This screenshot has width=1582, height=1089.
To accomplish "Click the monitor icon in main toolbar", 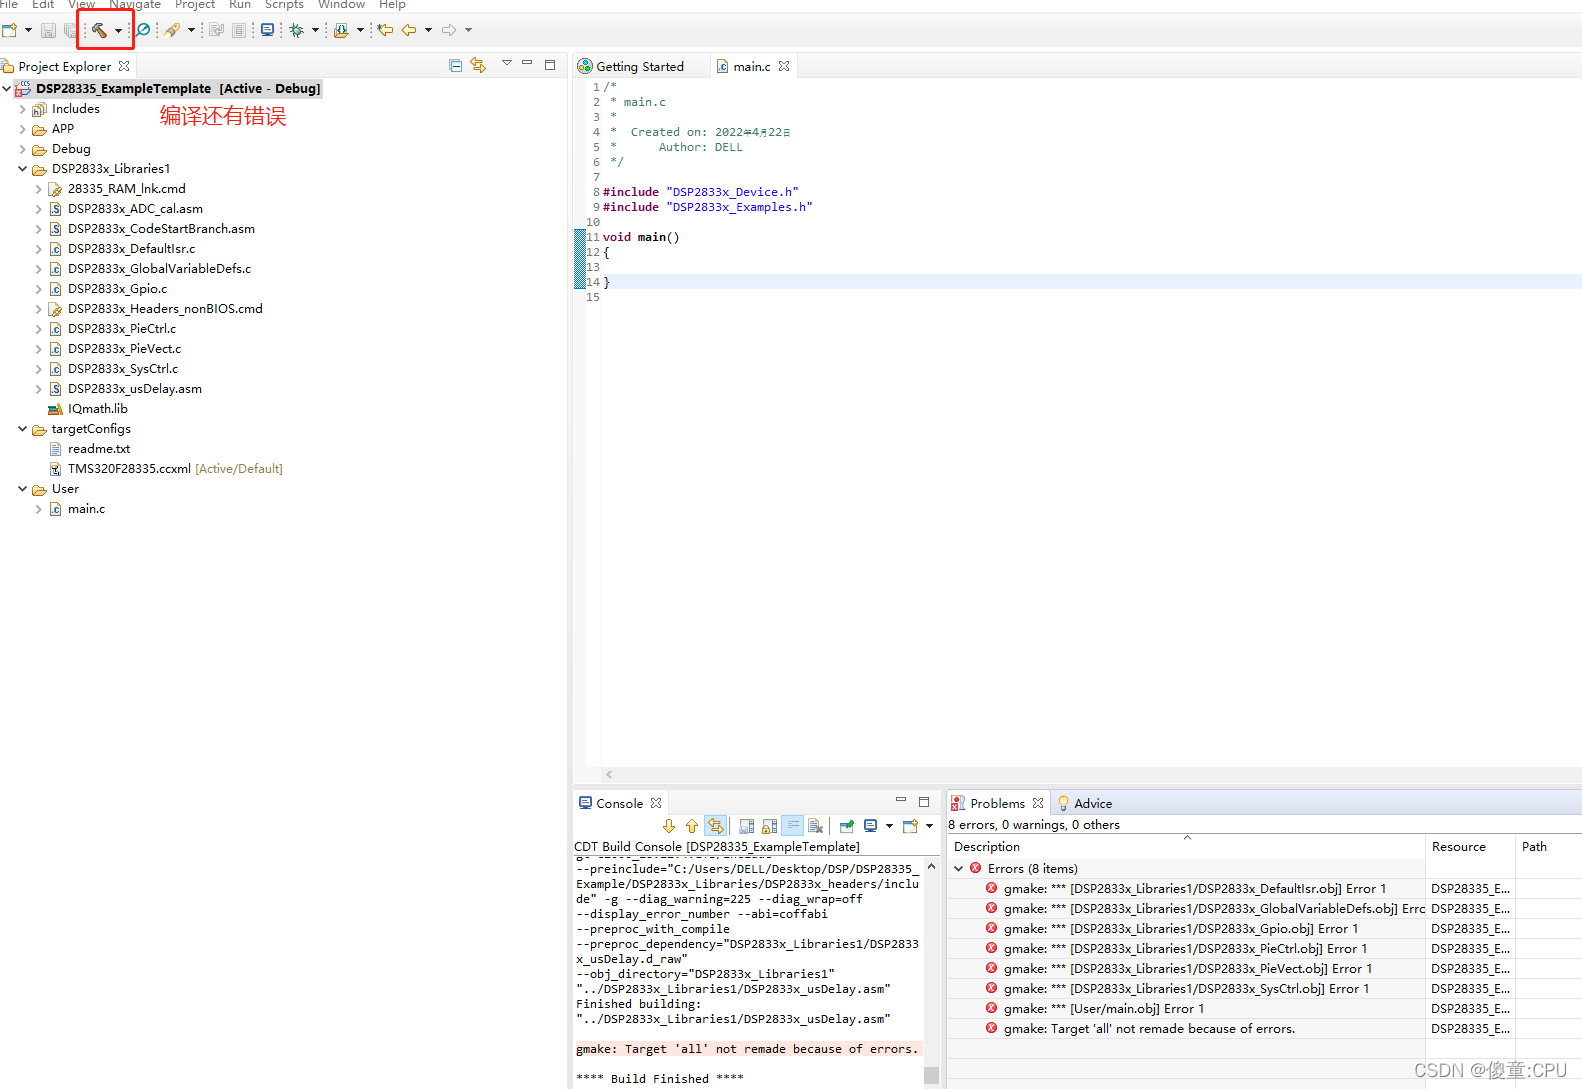I will (x=267, y=30).
